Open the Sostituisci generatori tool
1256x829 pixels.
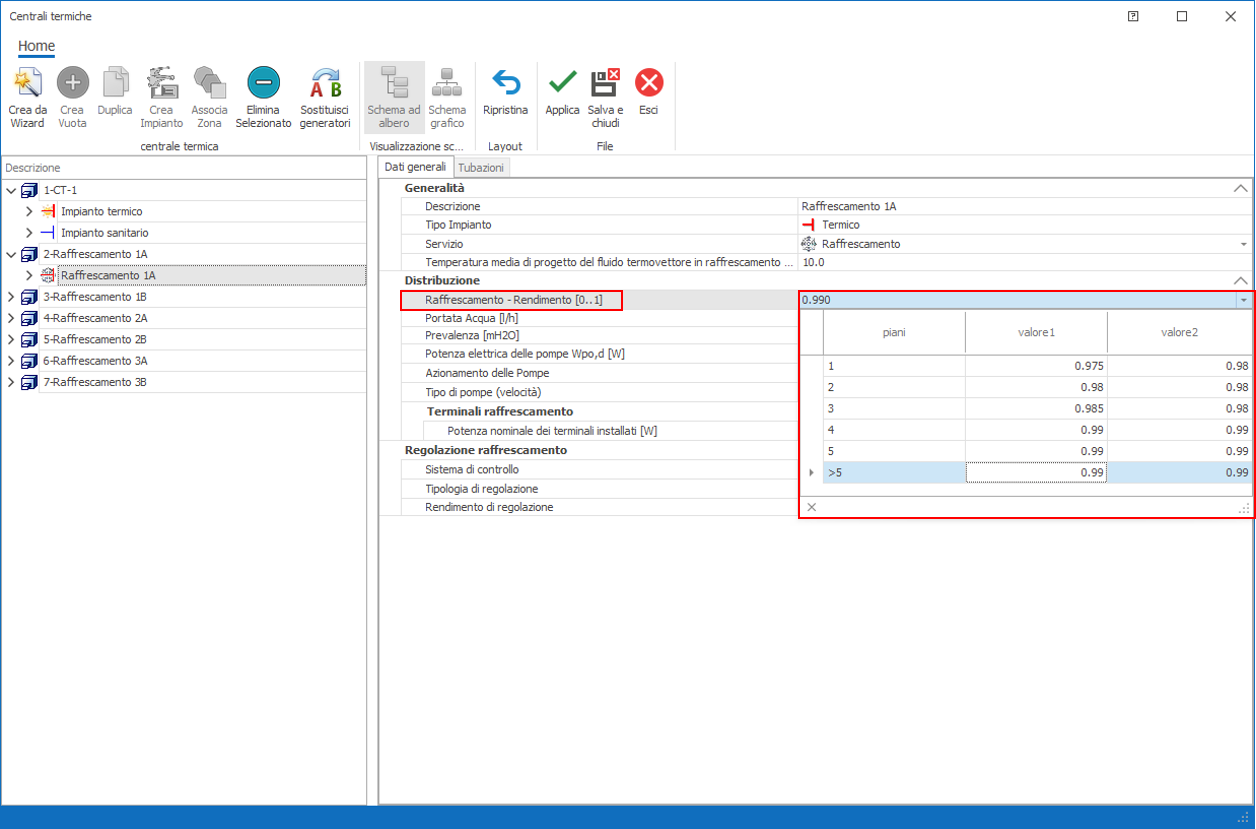[325, 84]
